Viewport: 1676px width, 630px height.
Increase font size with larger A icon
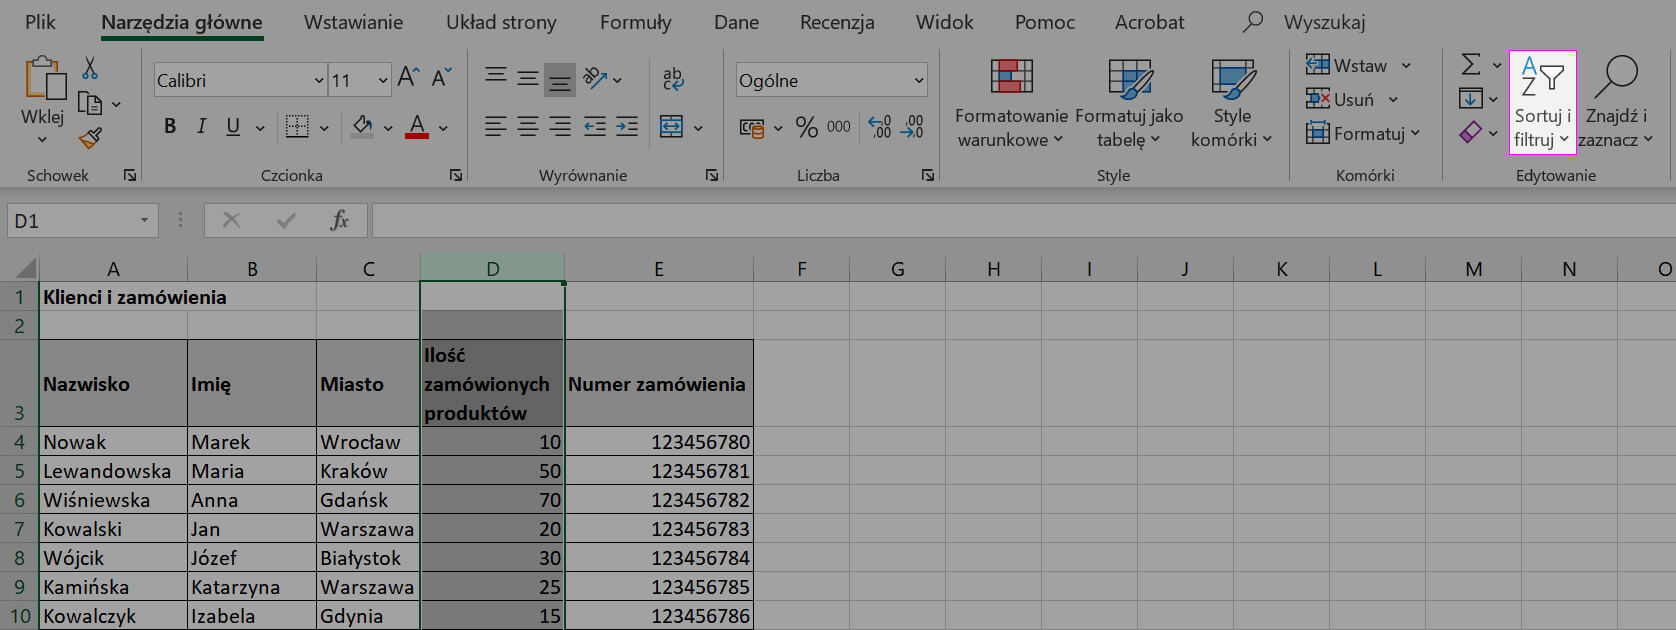coord(408,77)
